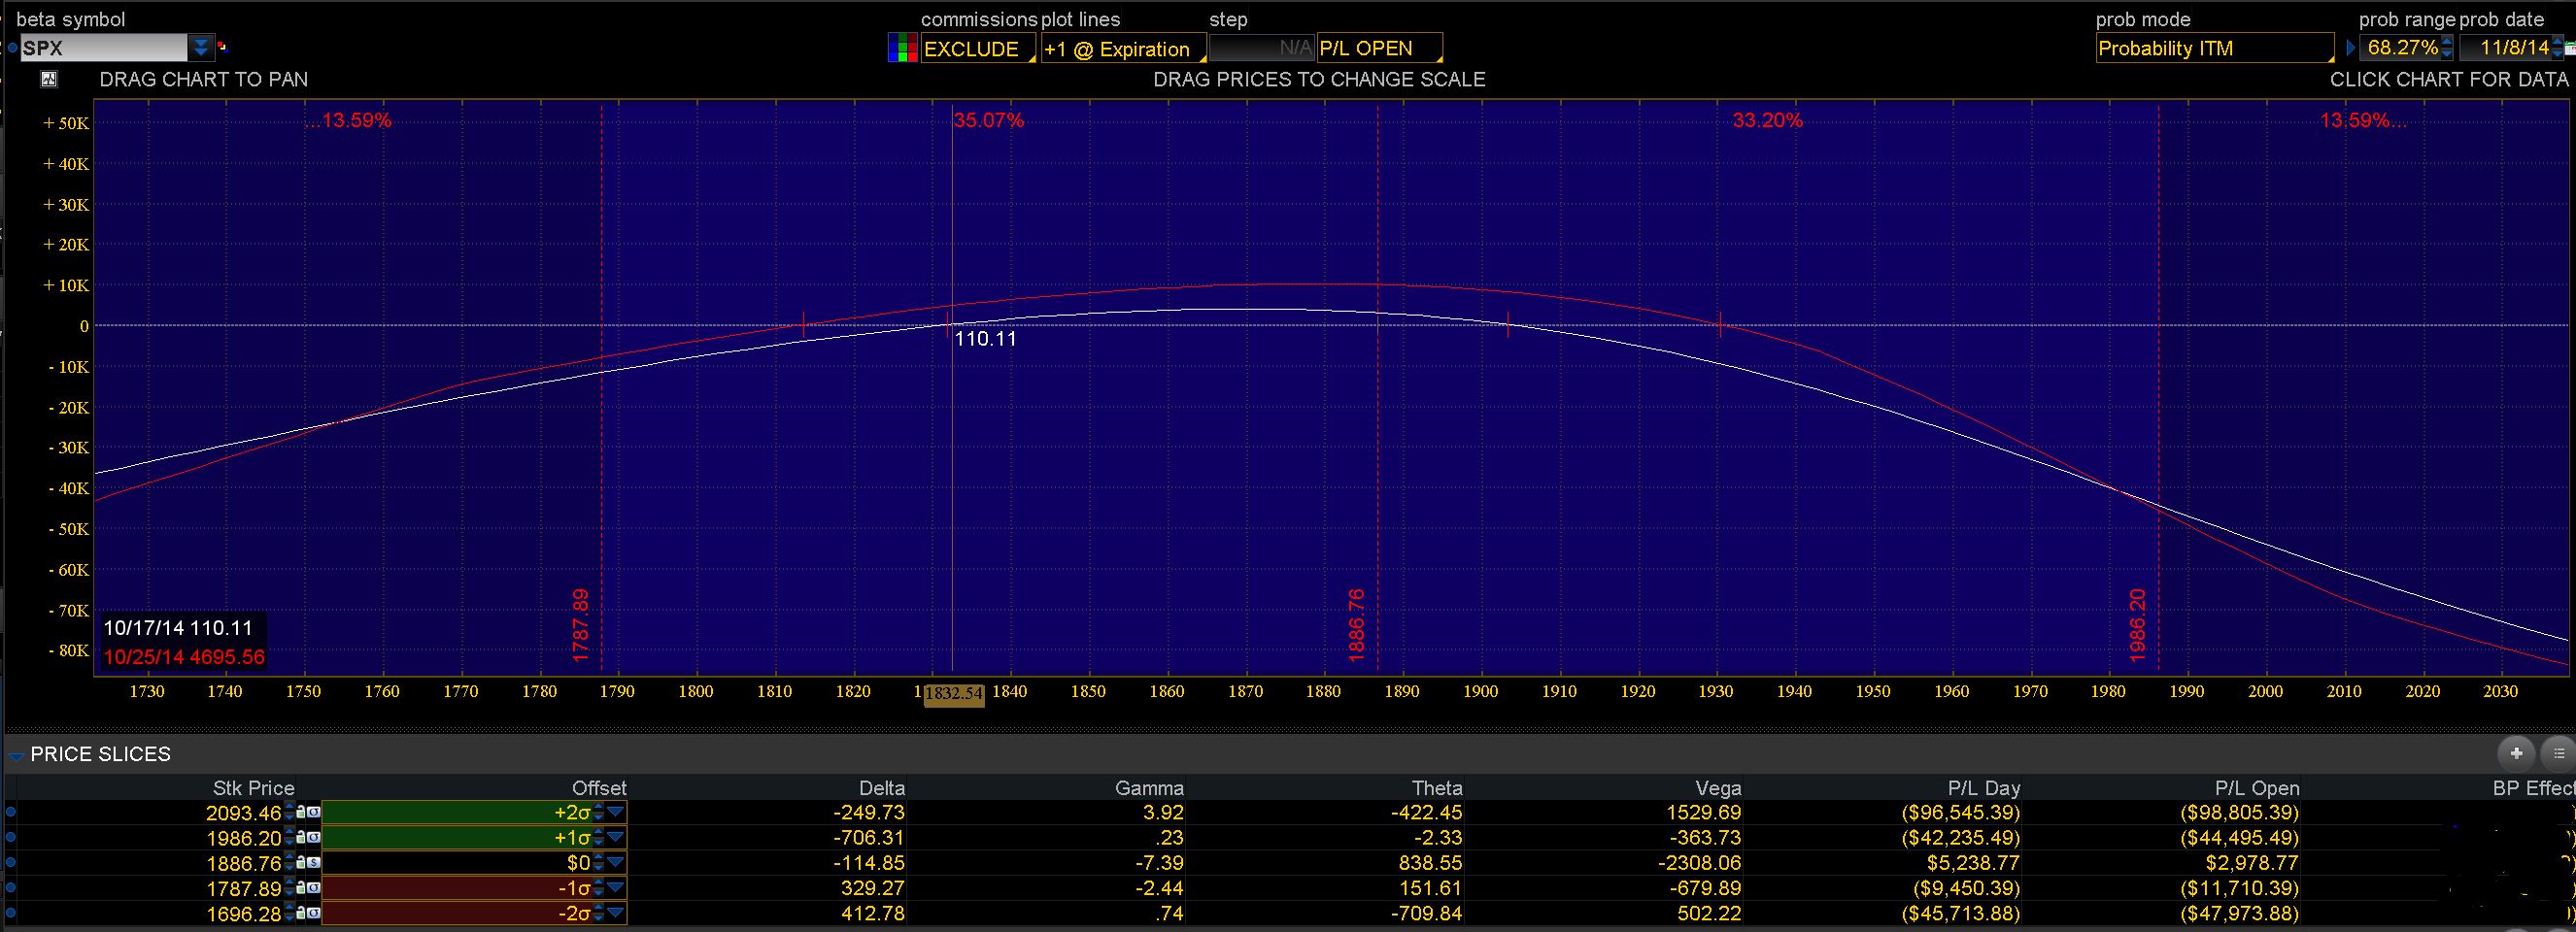Toggle the blue dot on the 1787.89 slice row
Screen dimensions: 2576x932
[x=10, y=887]
